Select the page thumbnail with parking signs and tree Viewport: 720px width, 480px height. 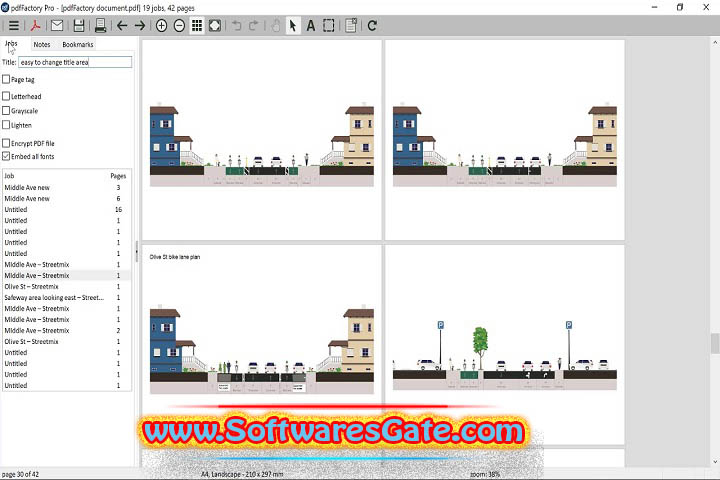coord(505,344)
